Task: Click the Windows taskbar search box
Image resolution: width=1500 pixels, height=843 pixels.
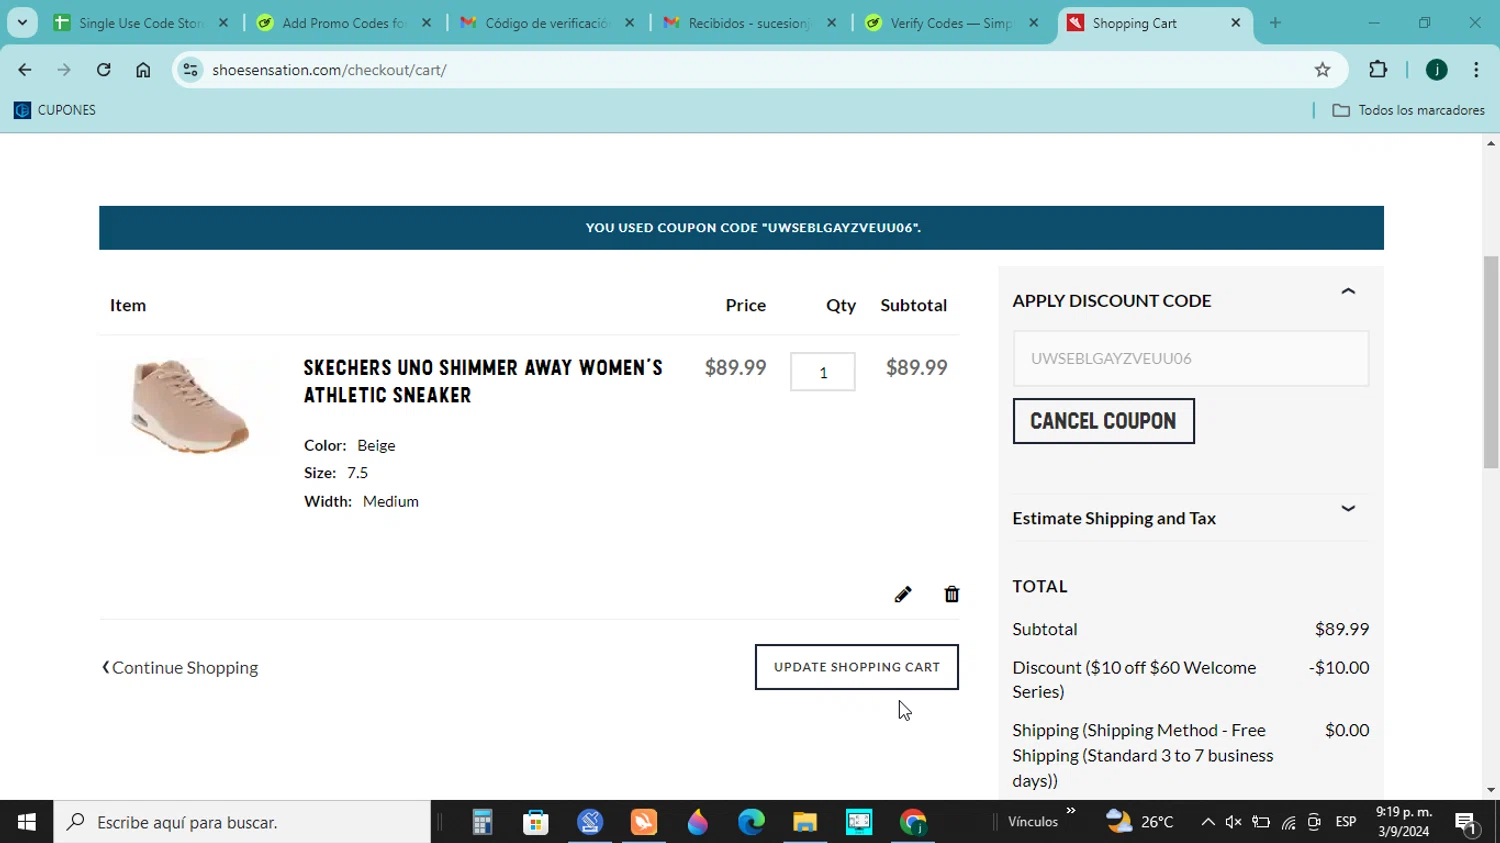Action: 242,822
